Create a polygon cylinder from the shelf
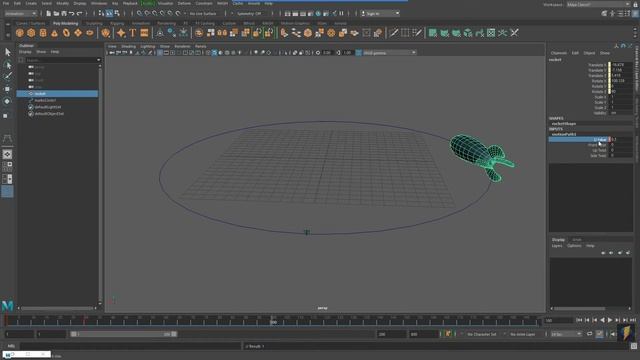The image size is (640, 360). tap(43, 33)
